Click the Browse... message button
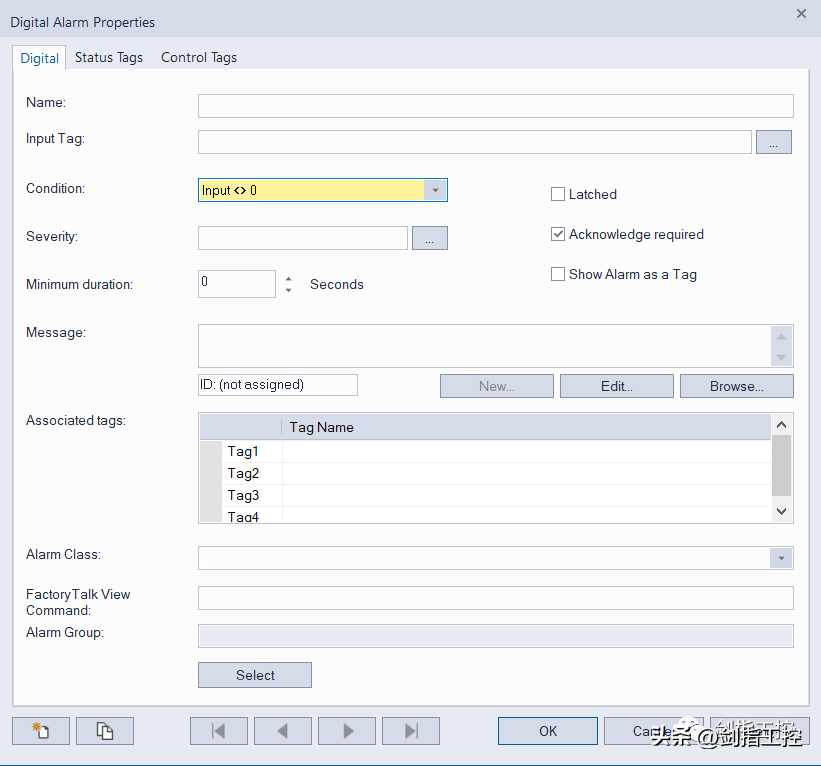The width and height of the screenshot is (821, 766). [x=736, y=386]
